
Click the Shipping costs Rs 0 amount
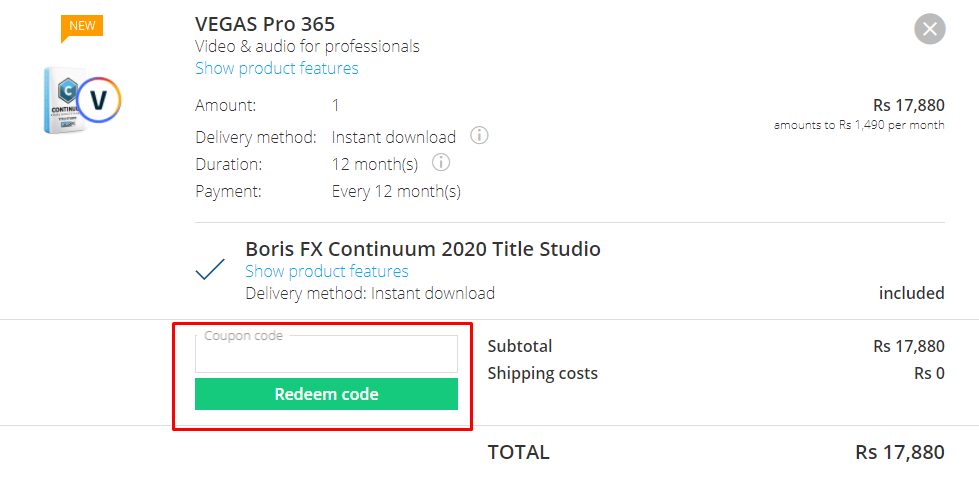[929, 373]
